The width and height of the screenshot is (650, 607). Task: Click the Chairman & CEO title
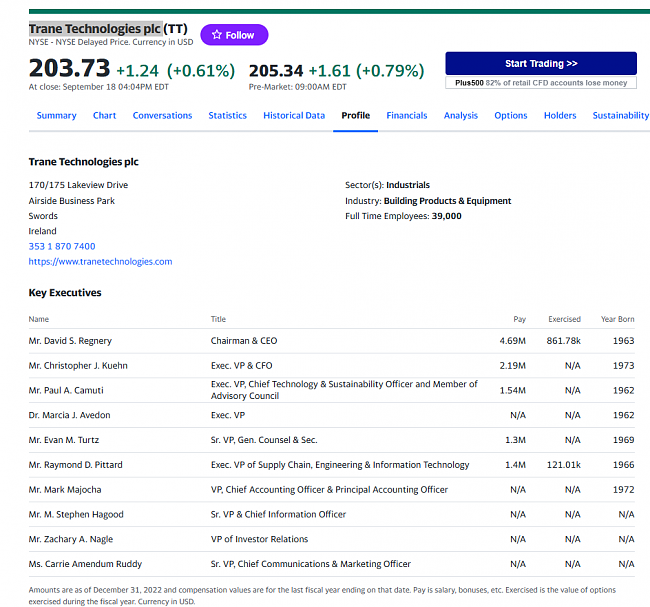244,341
